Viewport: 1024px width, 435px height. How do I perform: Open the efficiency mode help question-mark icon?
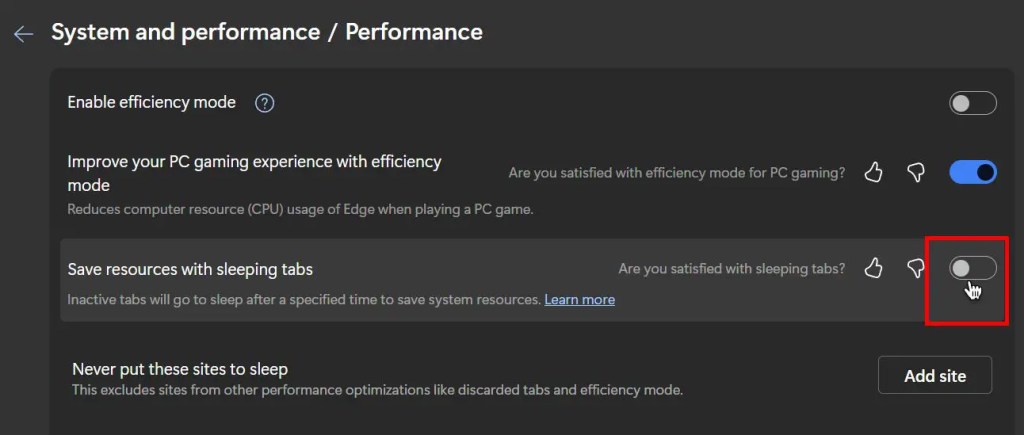pyautogui.click(x=264, y=103)
